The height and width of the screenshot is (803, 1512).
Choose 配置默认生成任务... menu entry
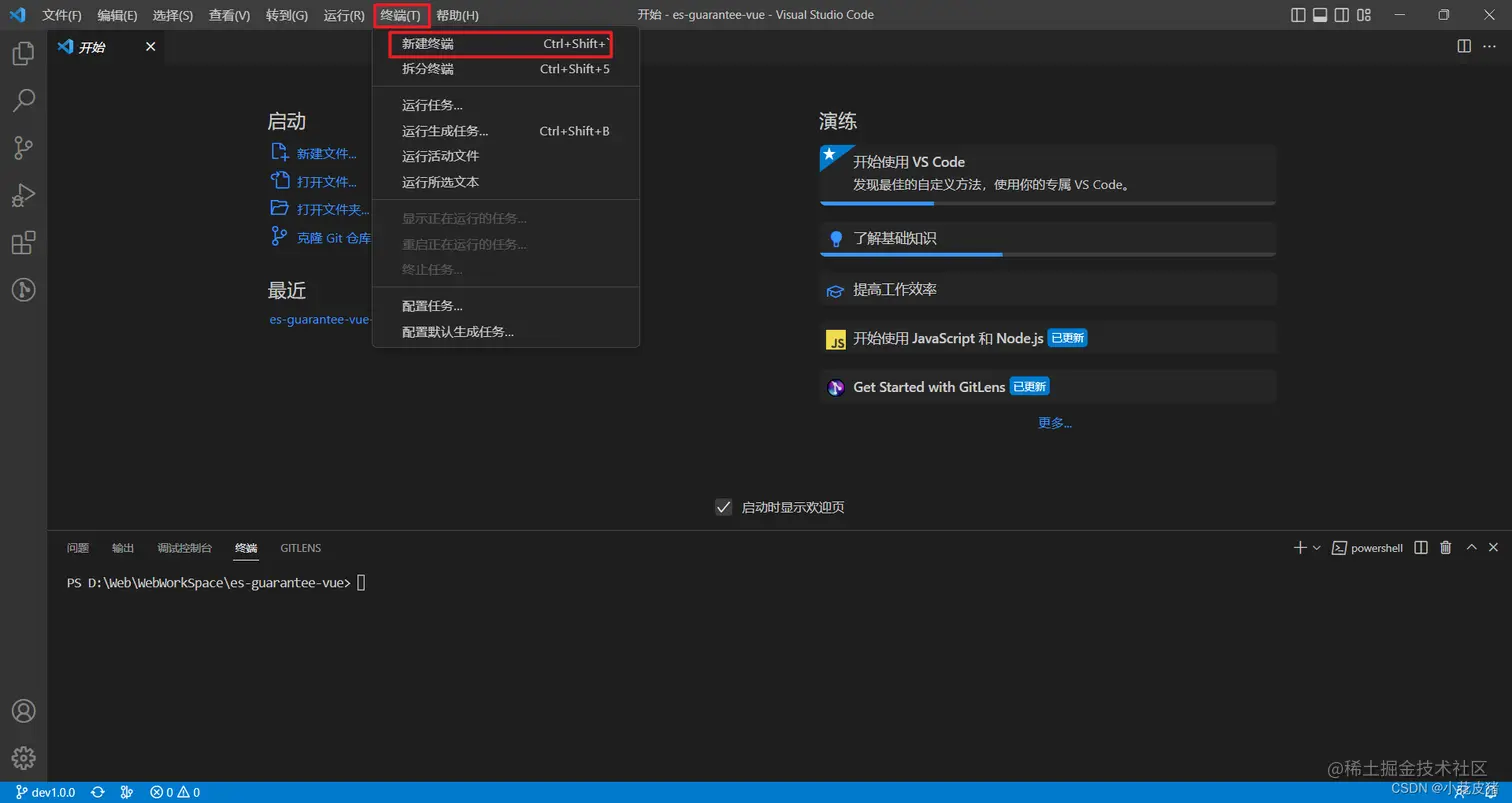pyautogui.click(x=505, y=331)
